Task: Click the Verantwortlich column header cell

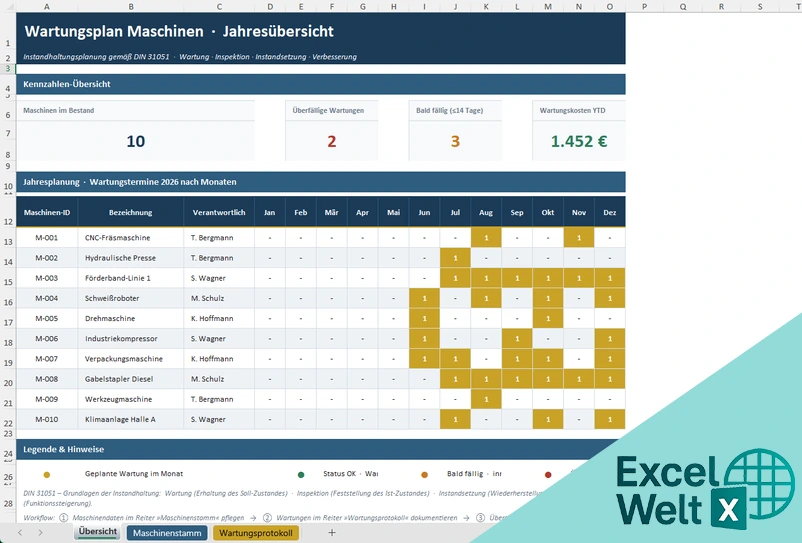Action: (219, 212)
